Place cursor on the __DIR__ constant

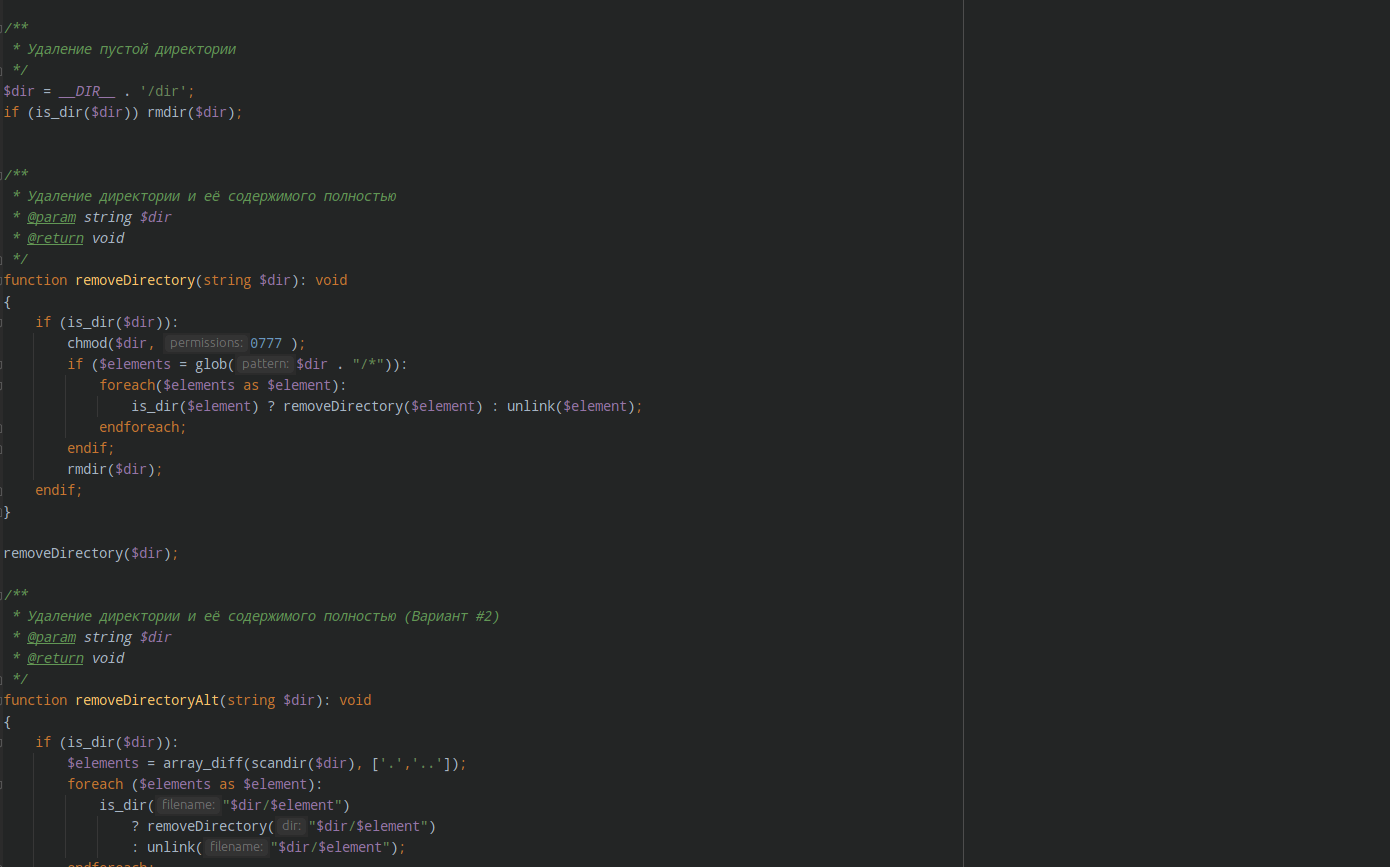pyautogui.click(x=87, y=91)
